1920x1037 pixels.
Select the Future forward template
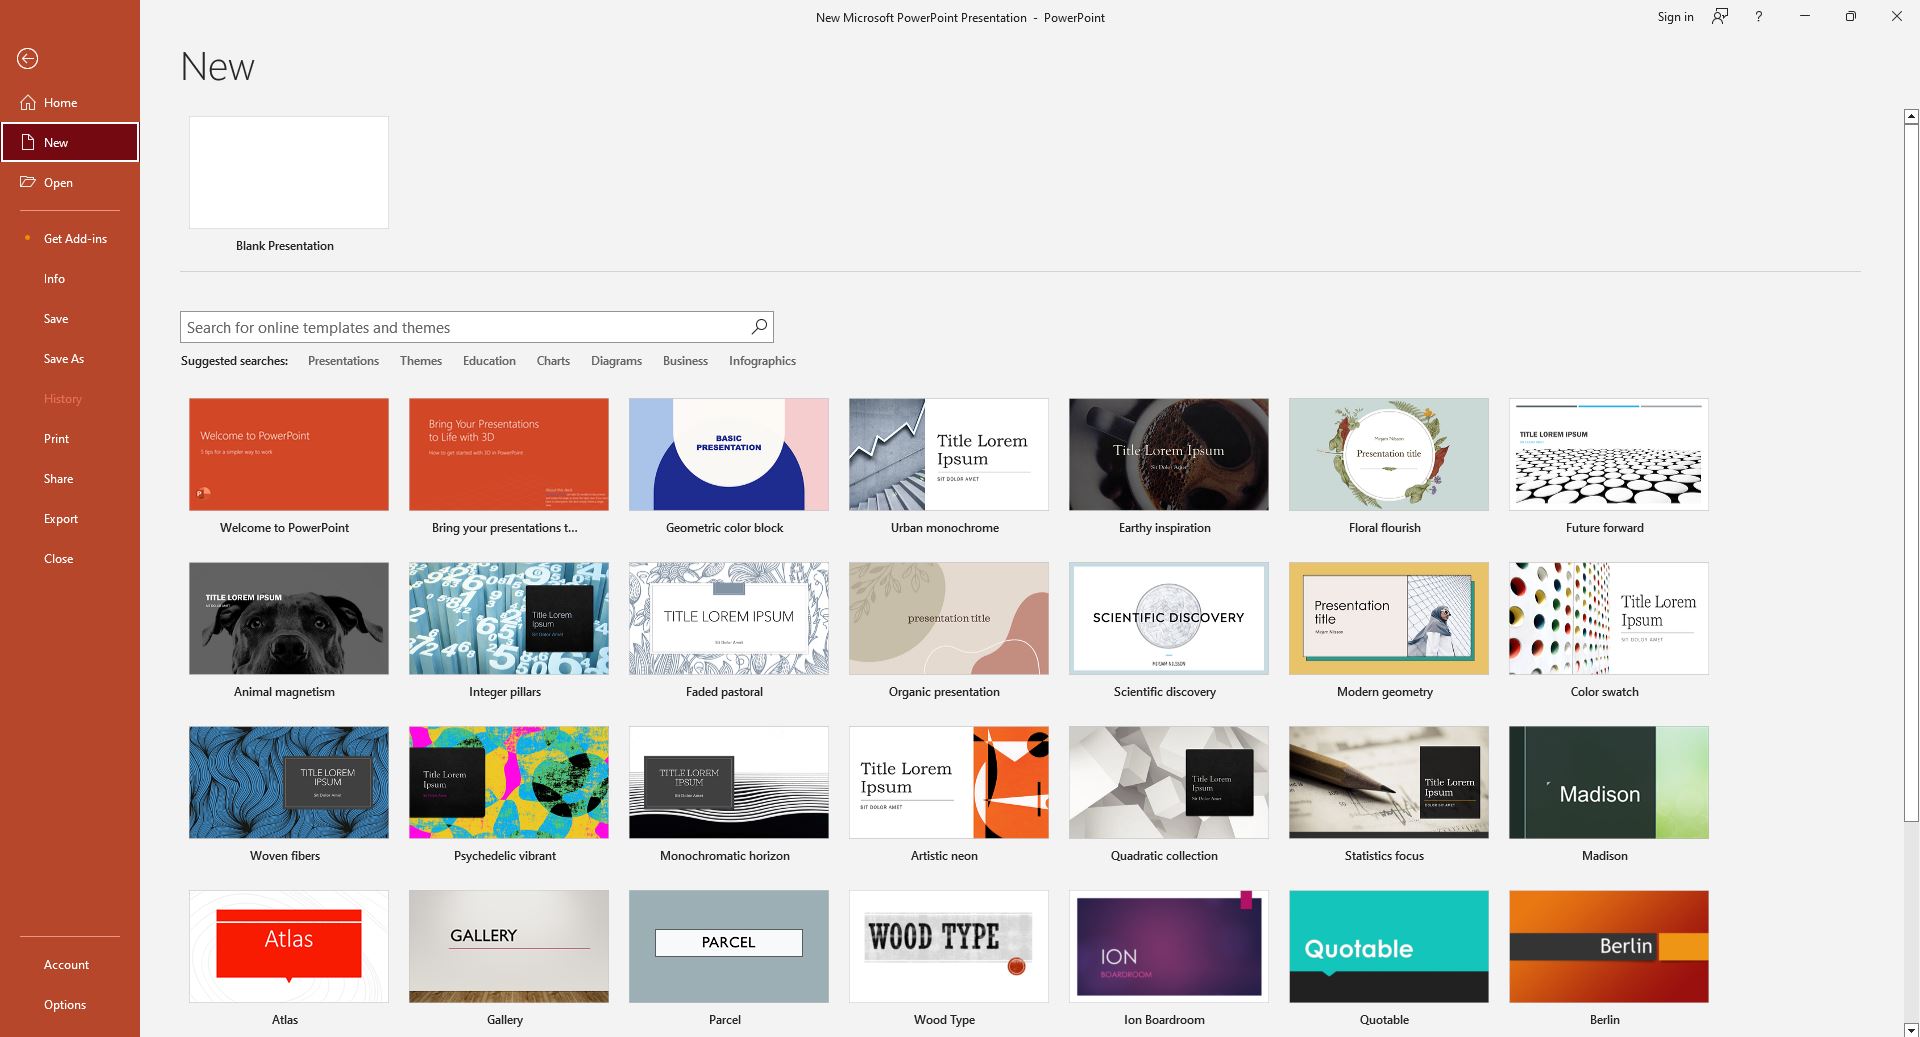pyautogui.click(x=1609, y=454)
